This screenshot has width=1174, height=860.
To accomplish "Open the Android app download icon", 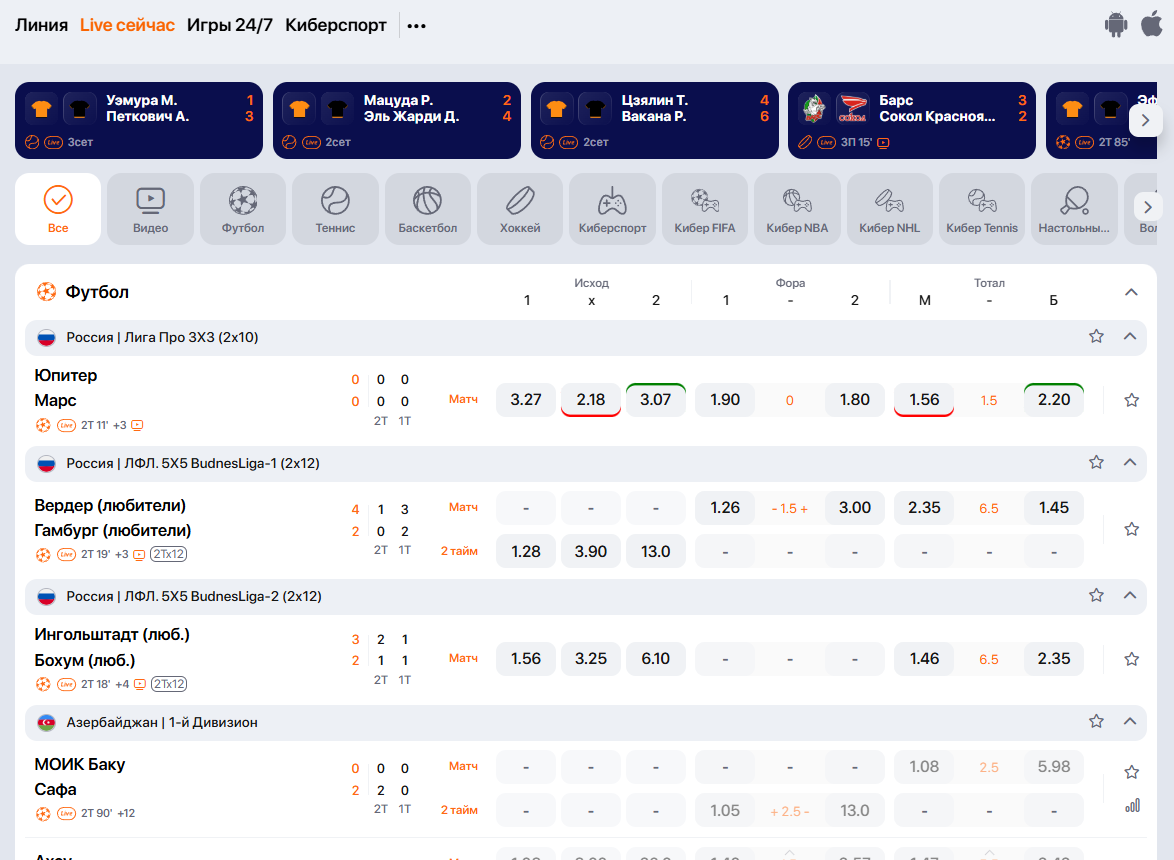I will coord(1116,25).
